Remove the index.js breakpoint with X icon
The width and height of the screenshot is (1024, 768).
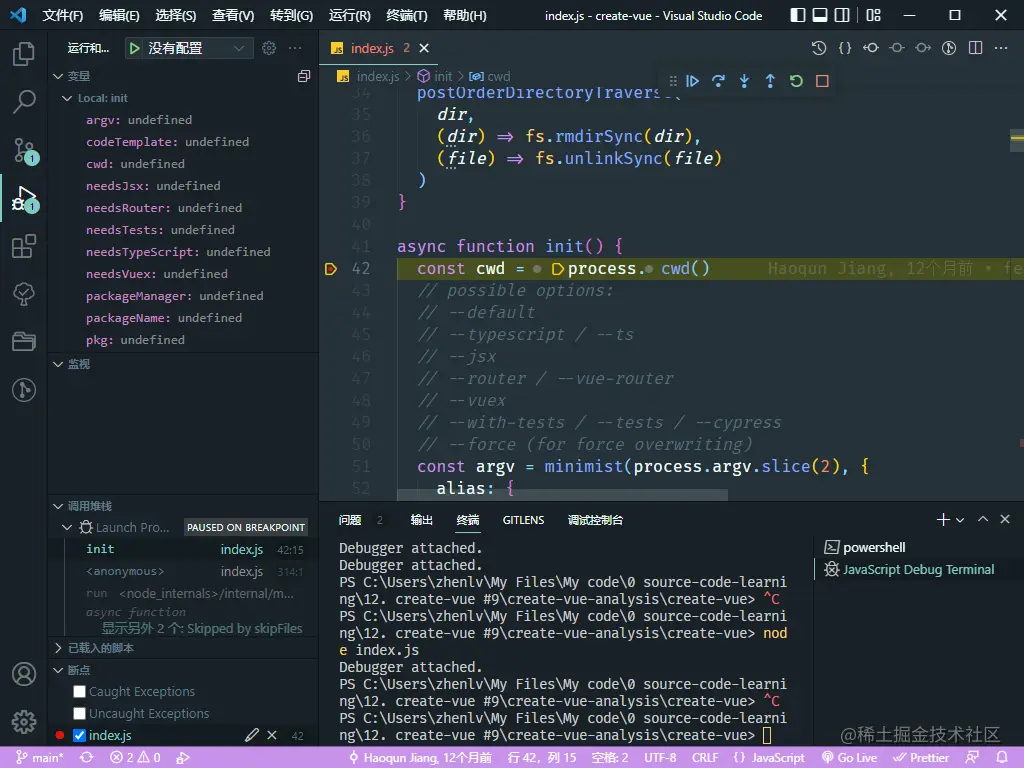(x=272, y=735)
